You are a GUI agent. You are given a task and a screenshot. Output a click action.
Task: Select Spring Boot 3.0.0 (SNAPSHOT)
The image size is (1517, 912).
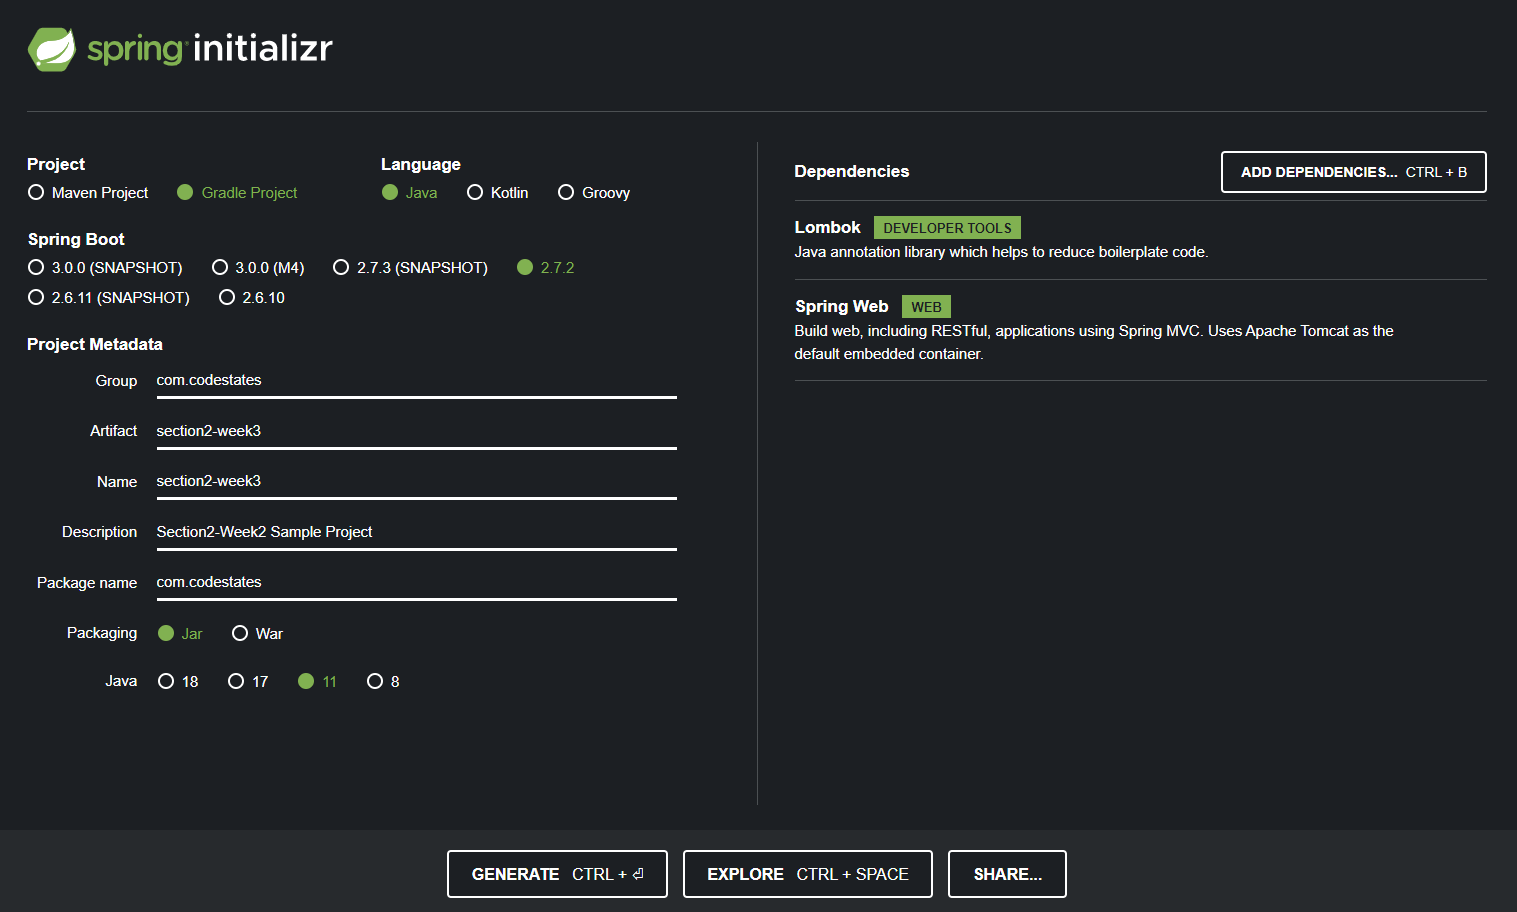(x=105, y=267)
